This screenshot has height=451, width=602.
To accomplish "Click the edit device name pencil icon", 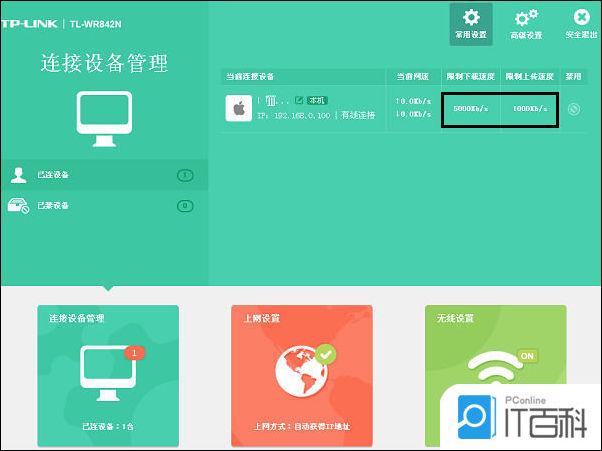I will pos(298,101).
